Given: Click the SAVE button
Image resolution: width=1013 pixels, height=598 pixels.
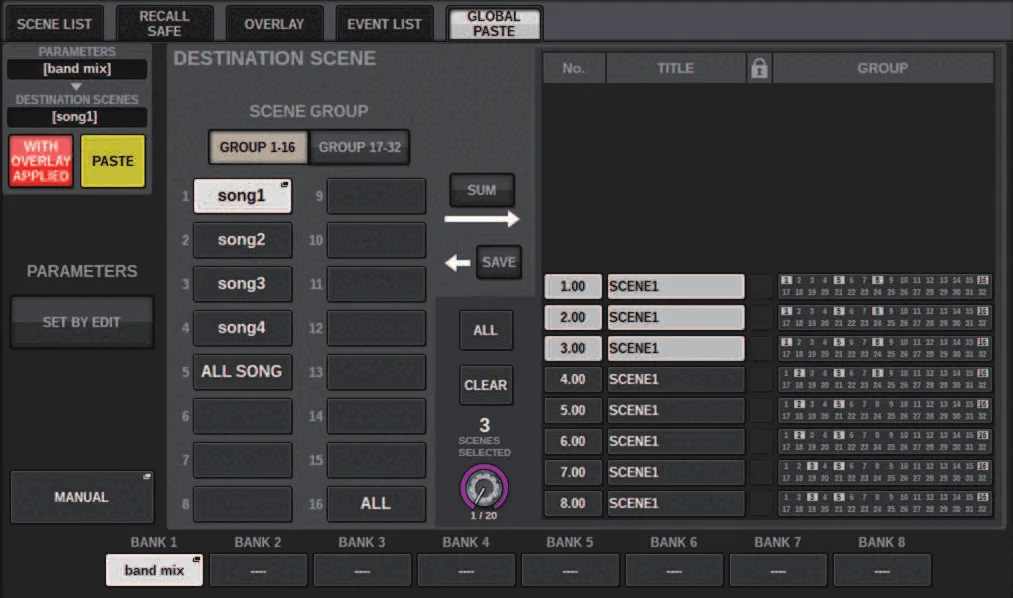Looking at the screenshot, I should pyautogui.click(x=499, y=262).
